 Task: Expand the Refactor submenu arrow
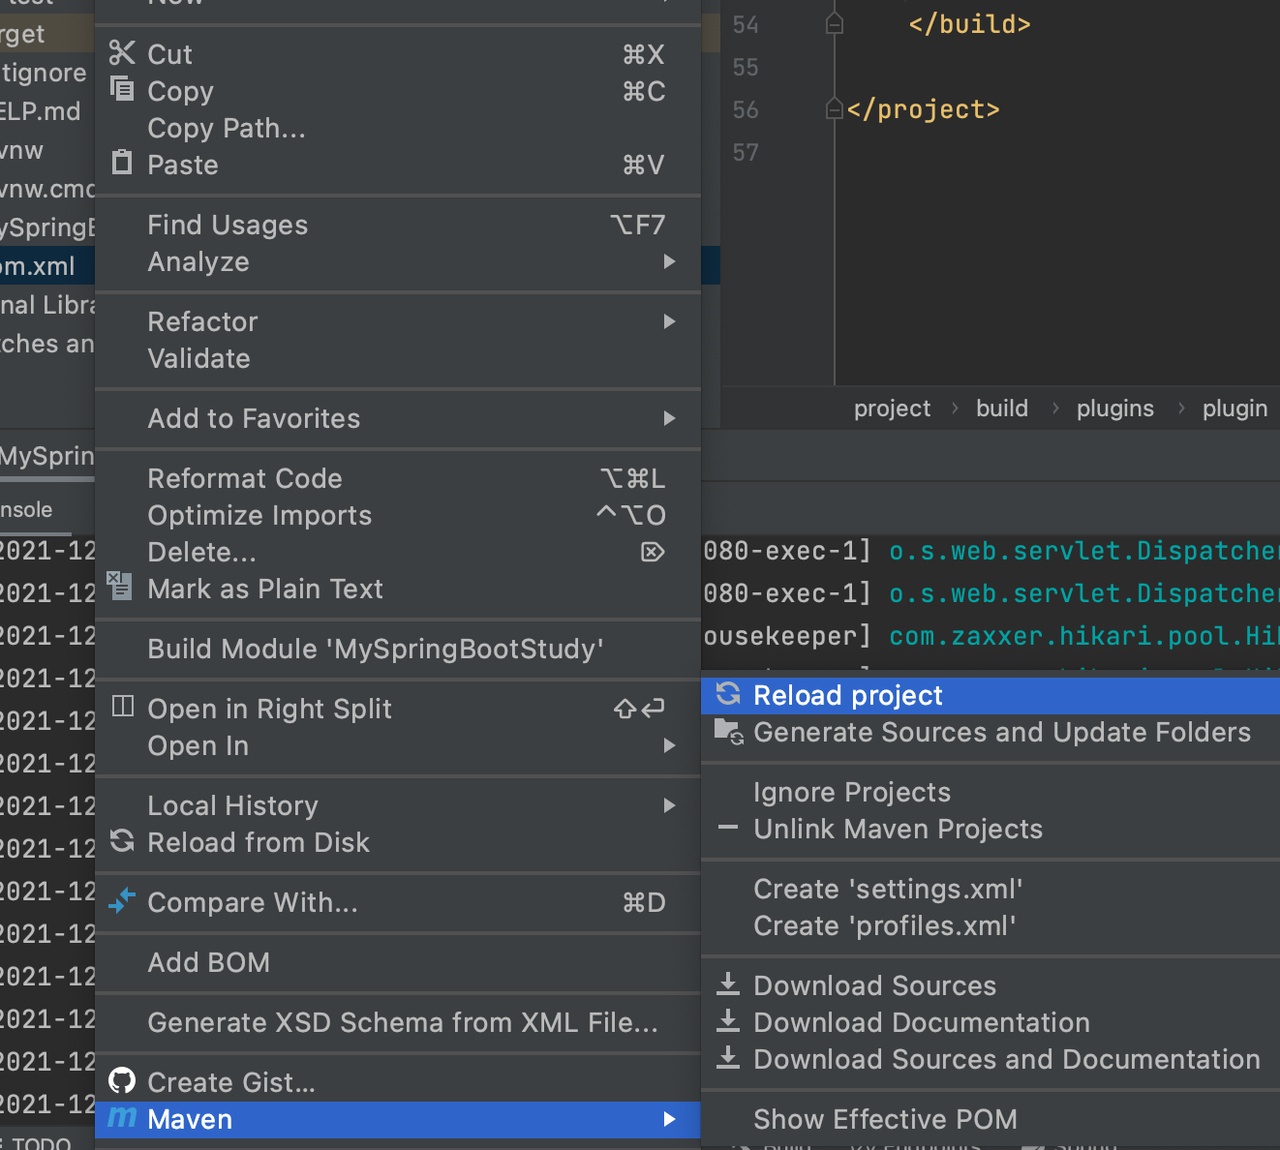[x=669, y=321]
